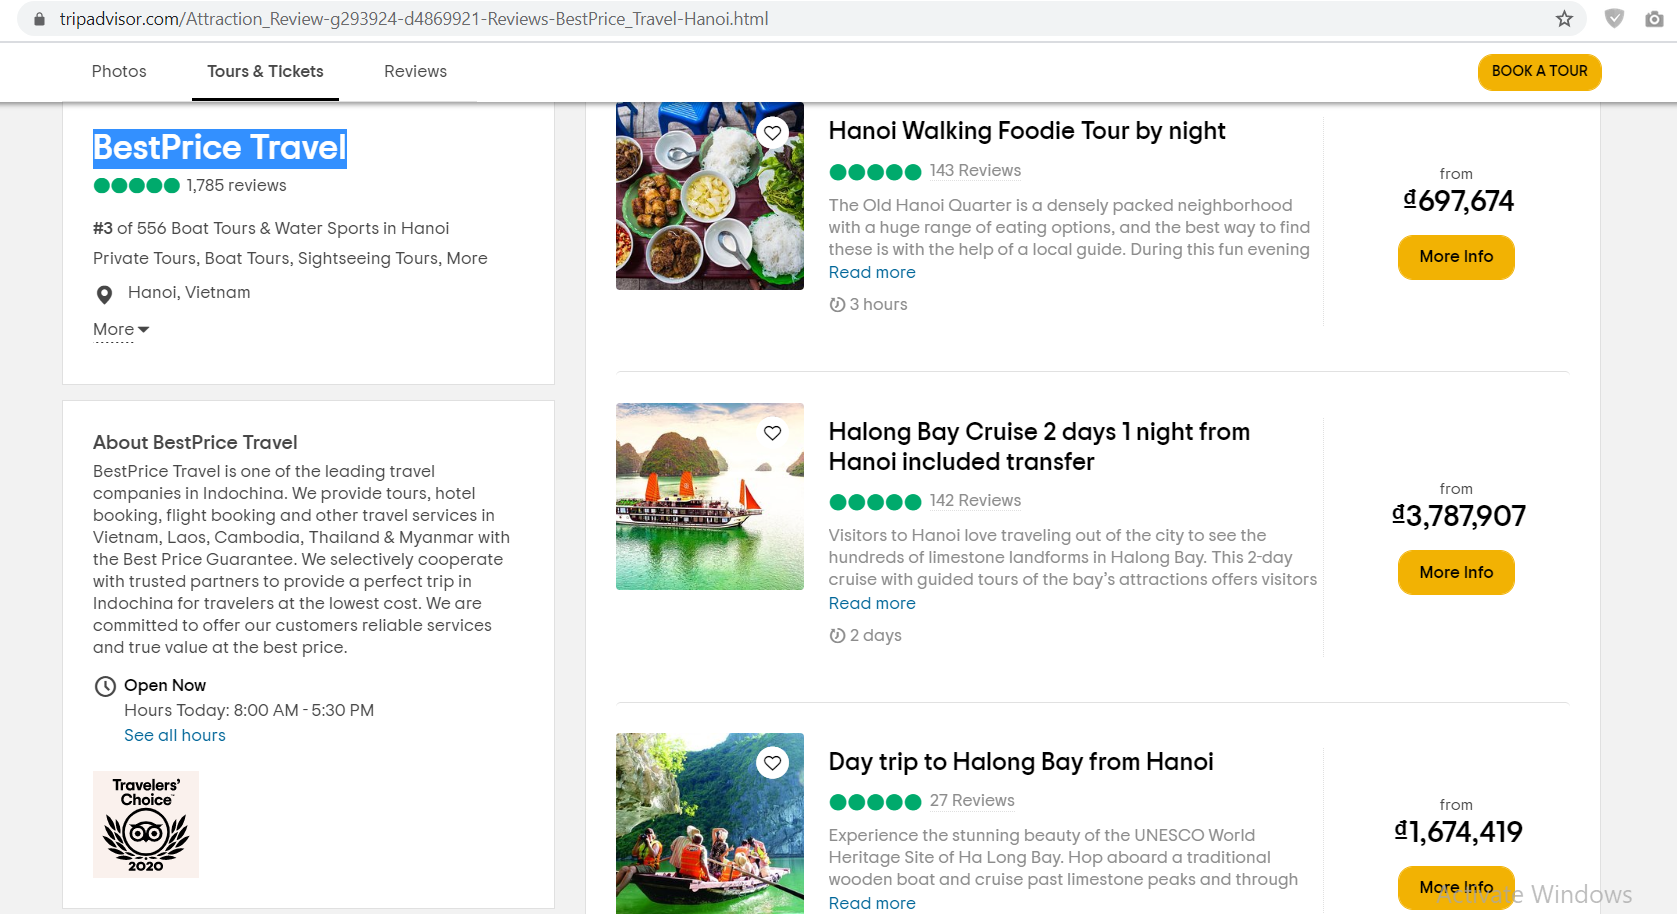Expand Read more for Halong Bay Cruise
The height and width of the screenshot is (914, 1677).
tap(871, 603)
